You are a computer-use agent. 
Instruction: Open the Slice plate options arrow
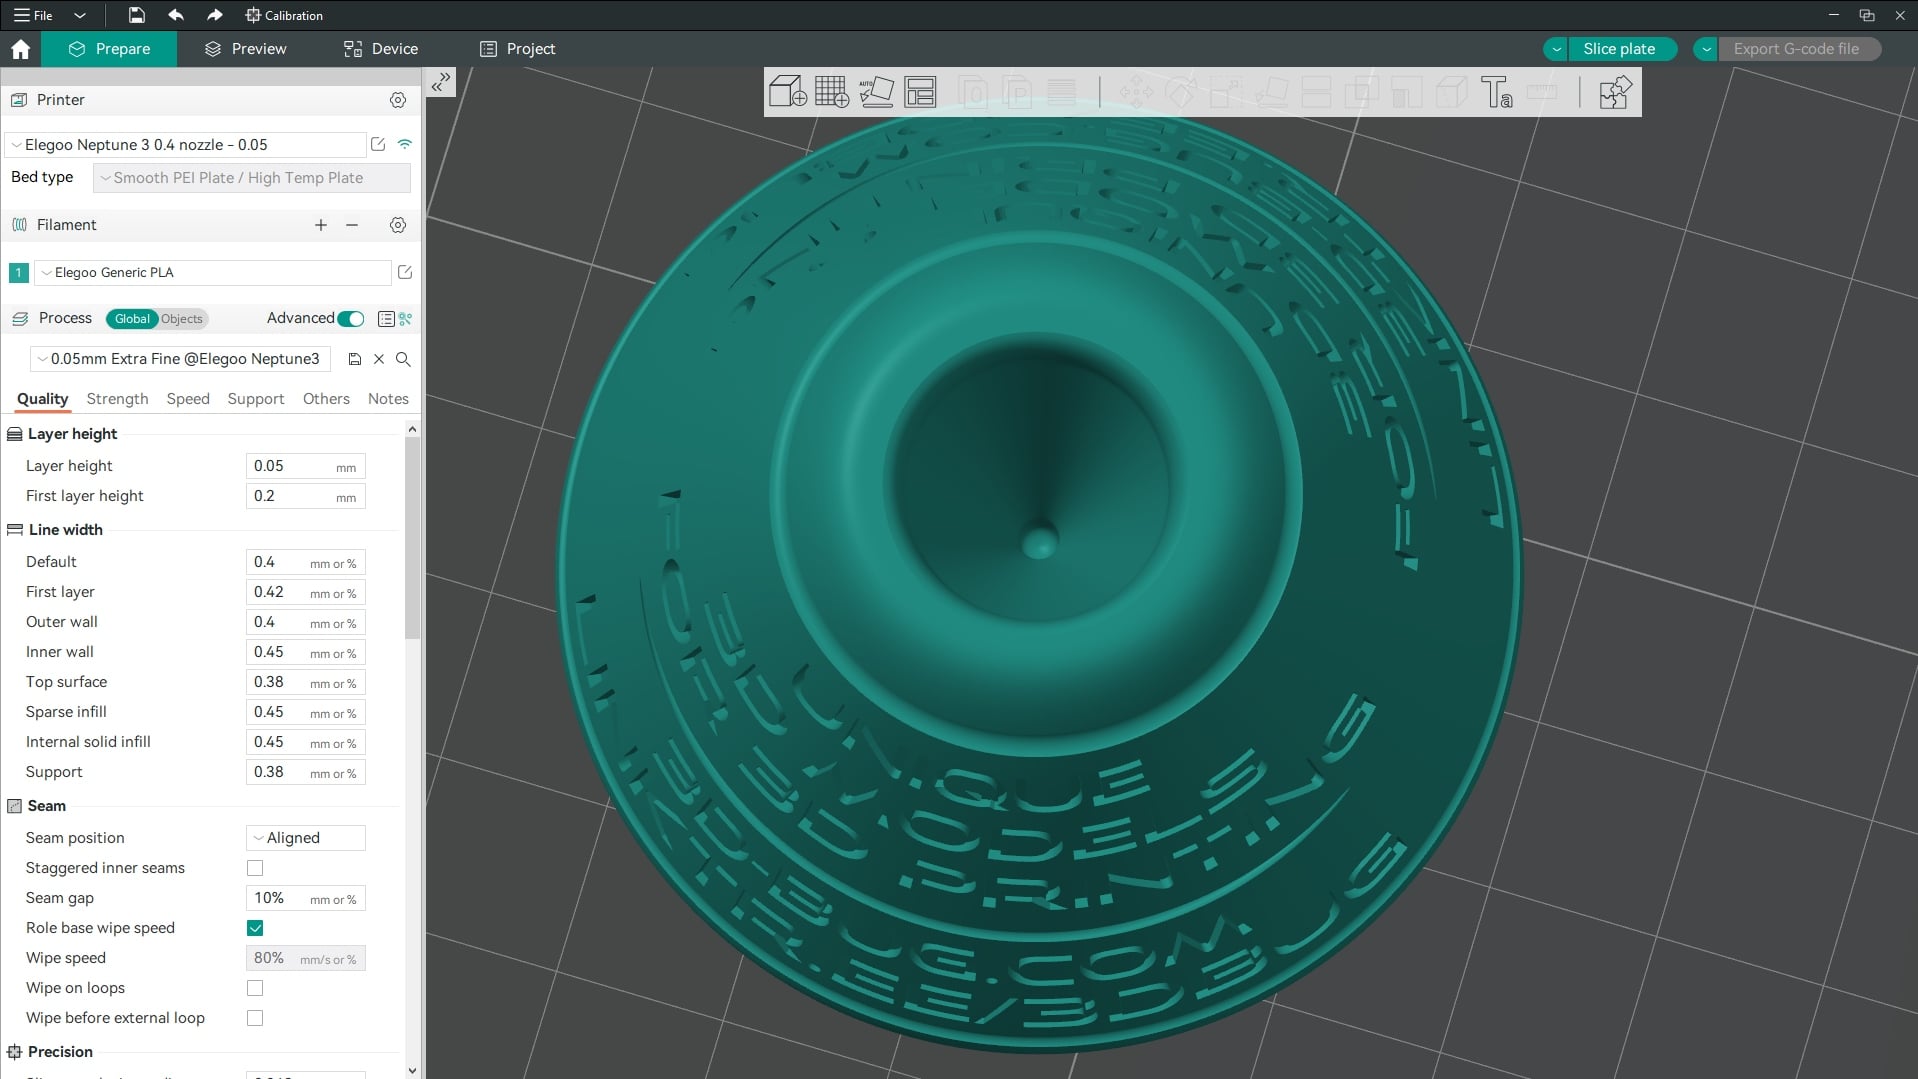click(x=1556, y=49)
